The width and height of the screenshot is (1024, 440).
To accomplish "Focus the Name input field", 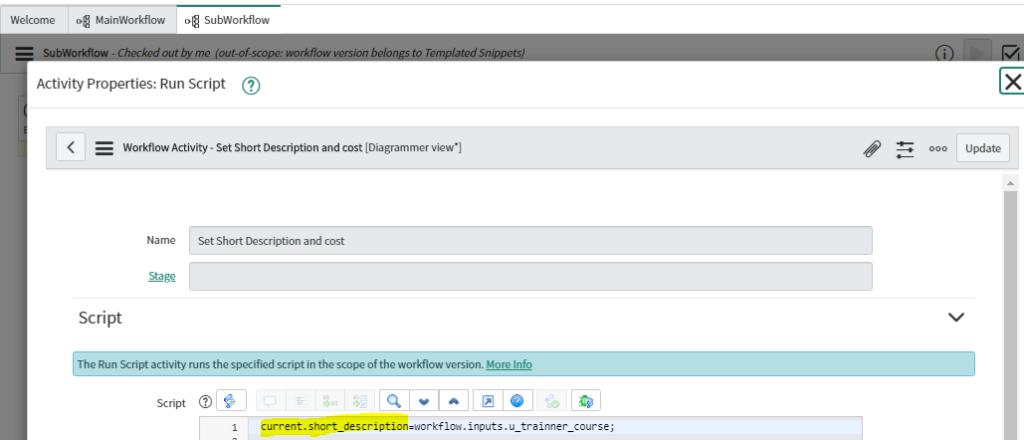I will coord(530,240).
